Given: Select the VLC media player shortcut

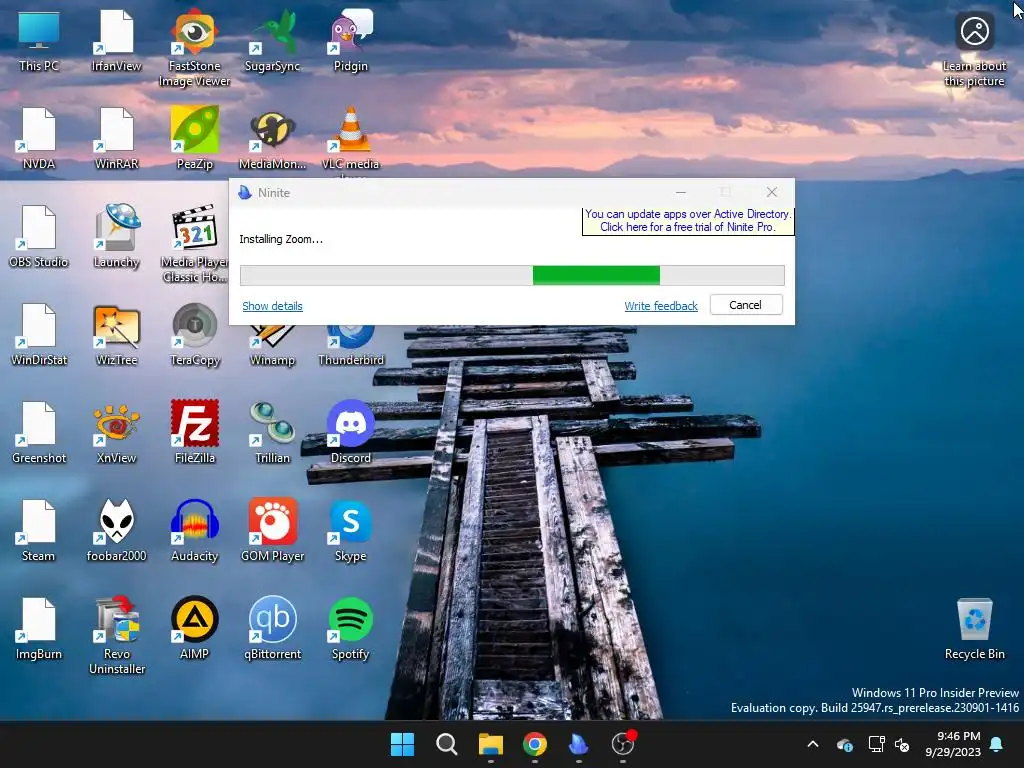Looking at the screenshot, I should [x=351, y=140].
